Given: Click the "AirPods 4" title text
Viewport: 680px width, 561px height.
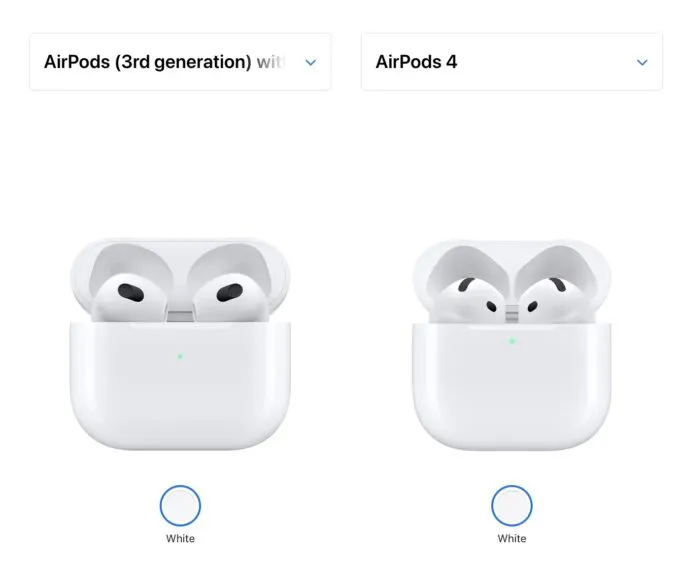Looking at the screenshot, I should pyautogui.click(x=416, y=62).
